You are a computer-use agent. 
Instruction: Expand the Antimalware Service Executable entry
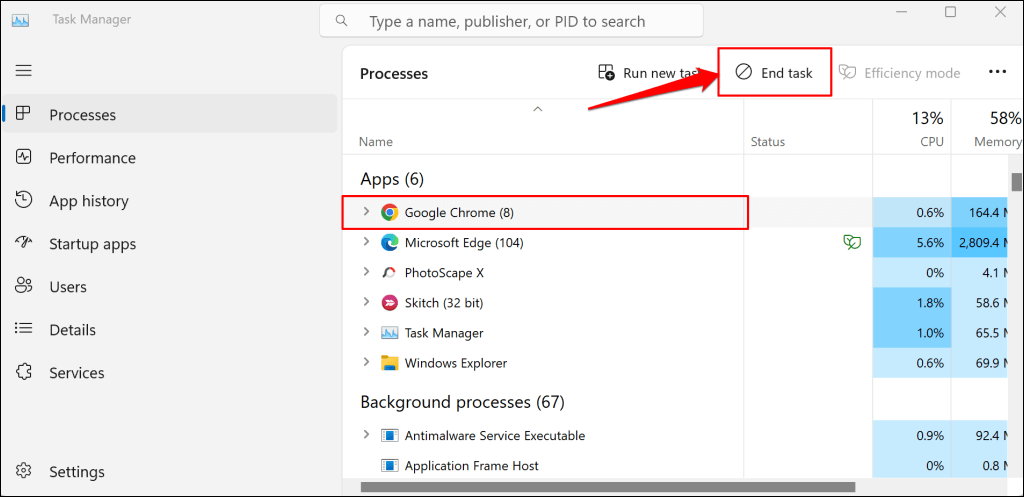click(366, 435)
